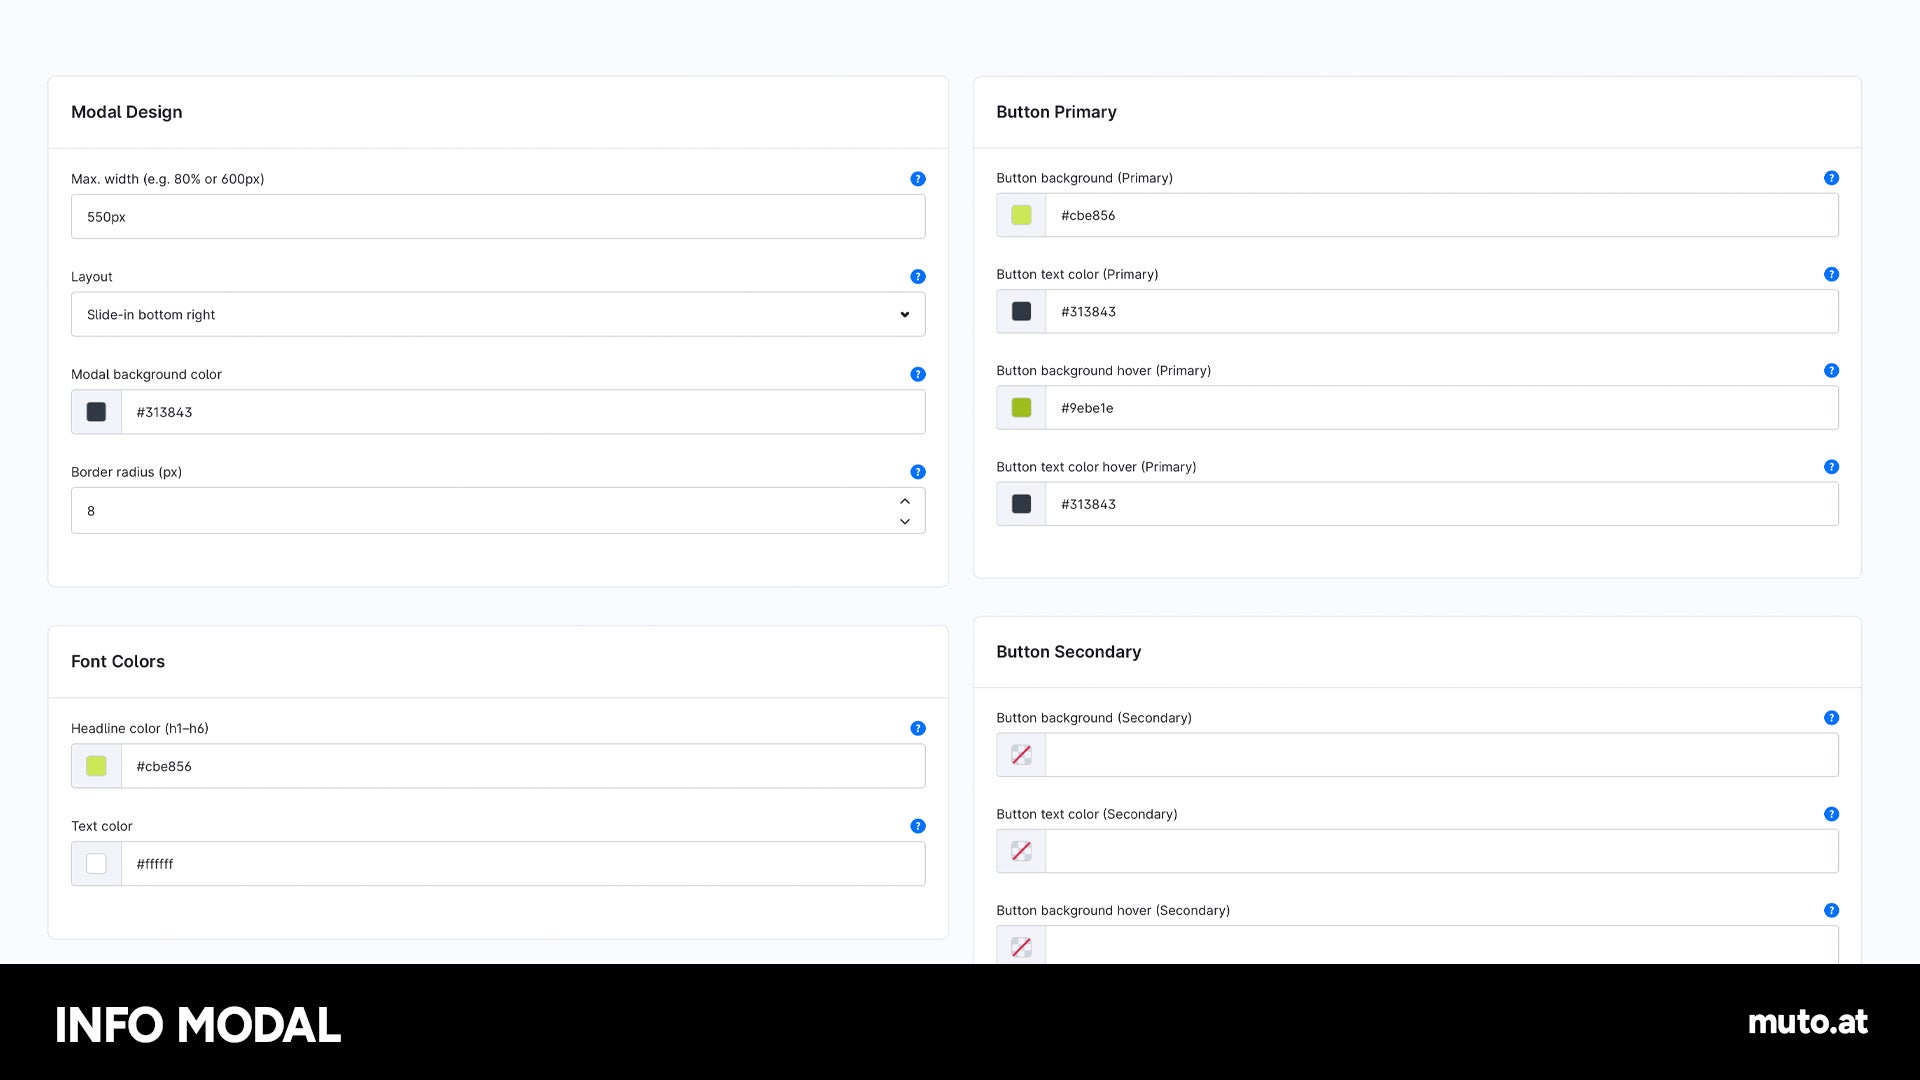Open help for Button background hover (Secondary)
The width and height of the screenshot is (1920, 1080).
(x=1831, y=910)
